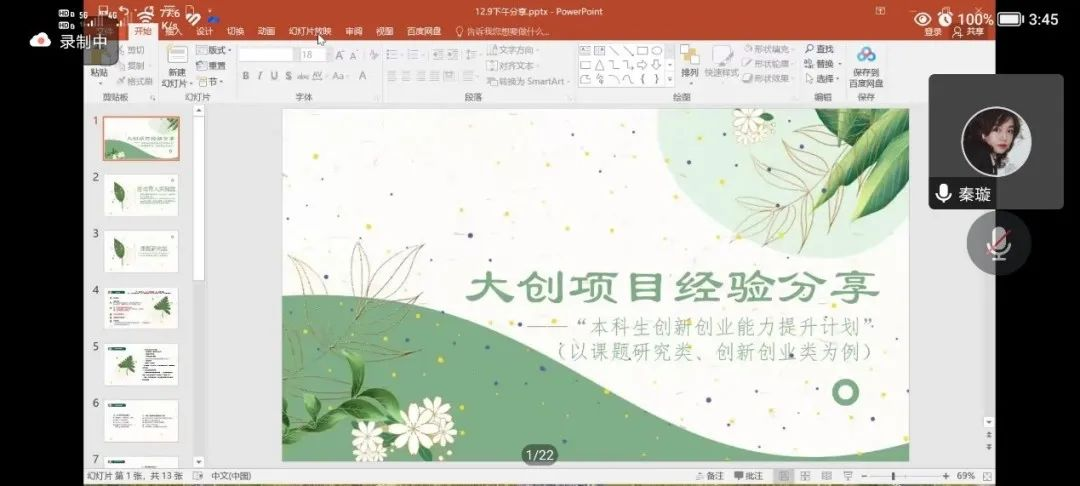This screenshot has width=1080, height=486.
Task: Click the Share (共享) button
Action: point(968,32)
